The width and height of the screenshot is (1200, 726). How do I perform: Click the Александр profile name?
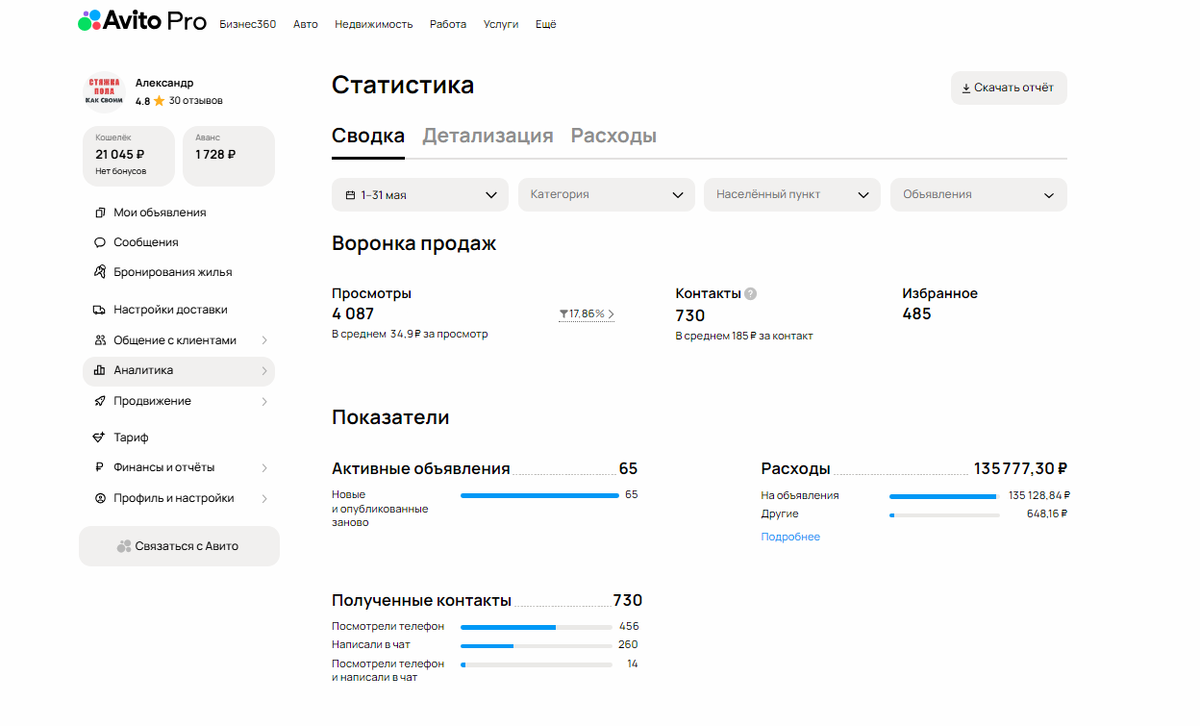pos(165,83)
